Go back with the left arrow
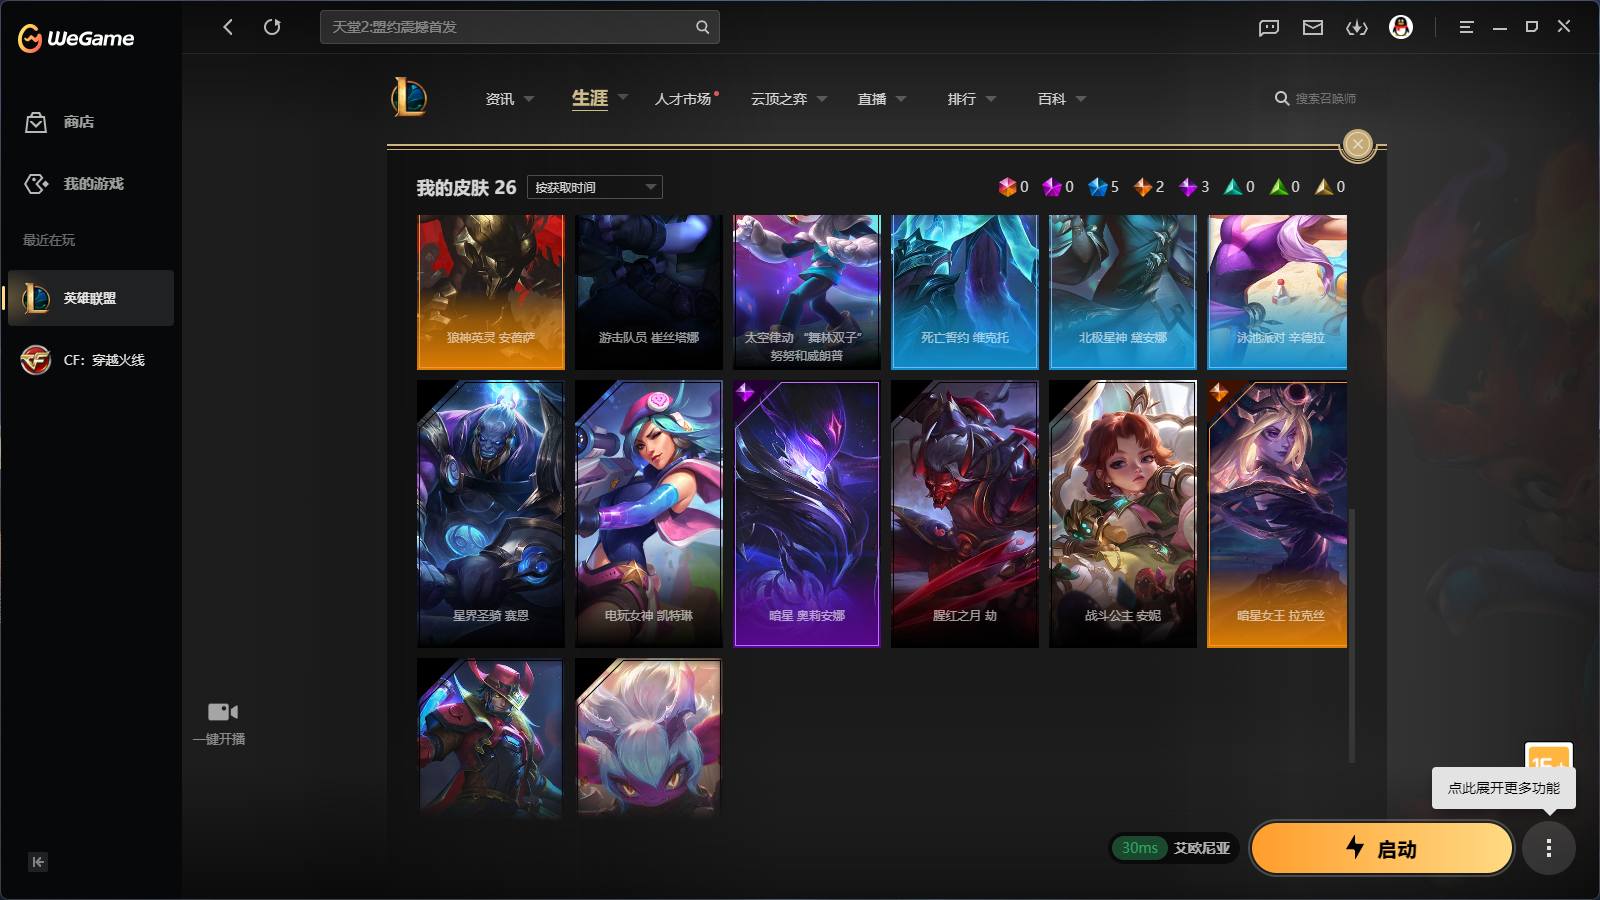 point(228,27)
